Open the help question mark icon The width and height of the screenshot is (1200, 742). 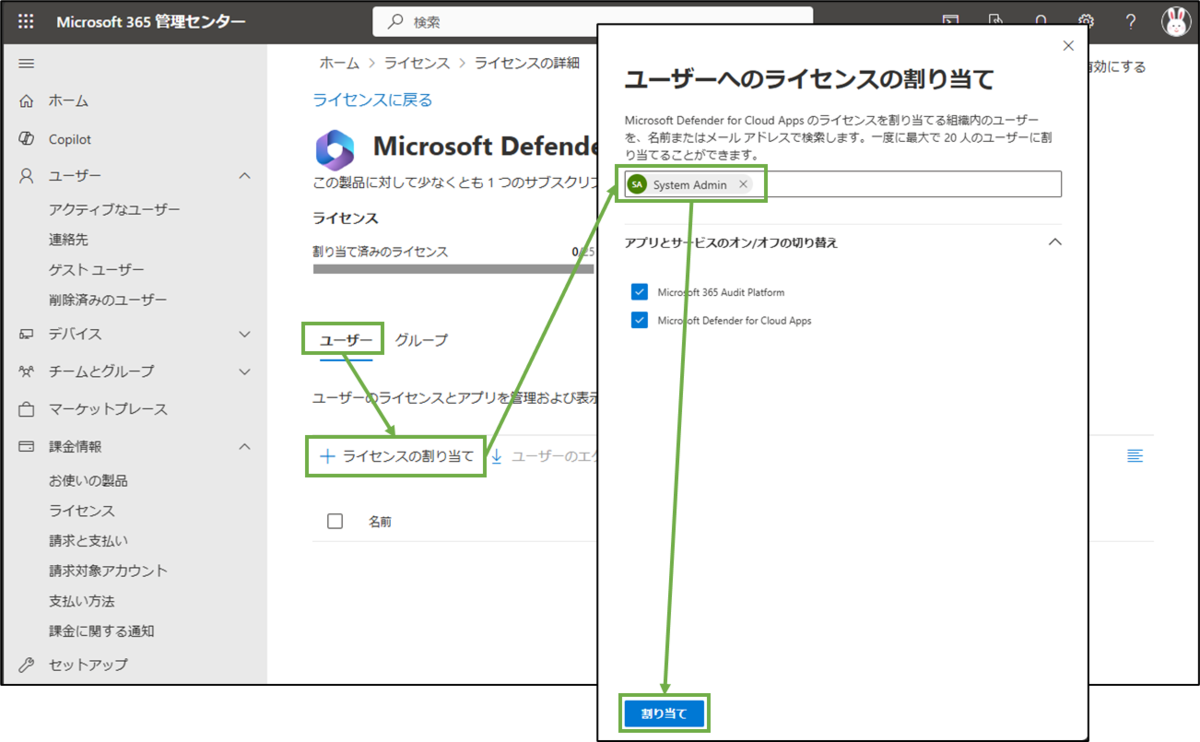pyautogui.click(x=1131, y=22)
